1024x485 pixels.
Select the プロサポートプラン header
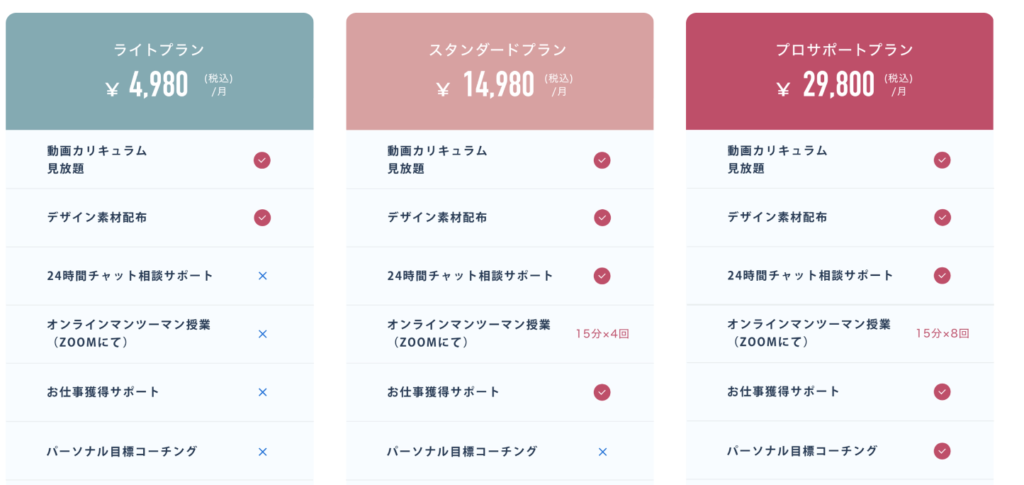(839, 49)
